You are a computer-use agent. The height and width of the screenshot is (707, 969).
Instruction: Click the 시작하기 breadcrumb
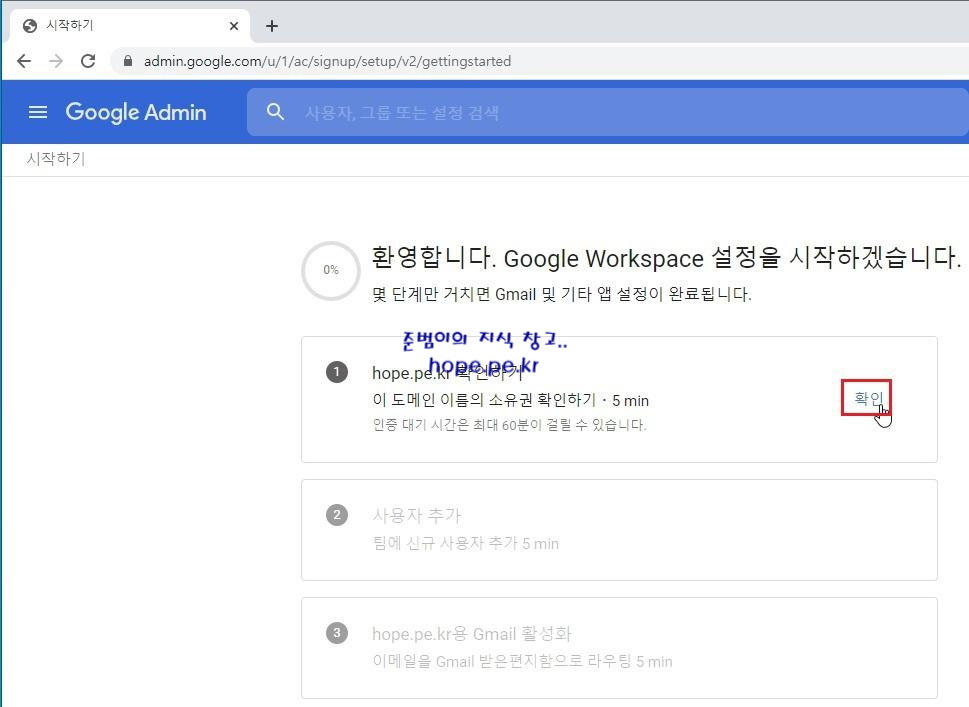click(56, 159)
